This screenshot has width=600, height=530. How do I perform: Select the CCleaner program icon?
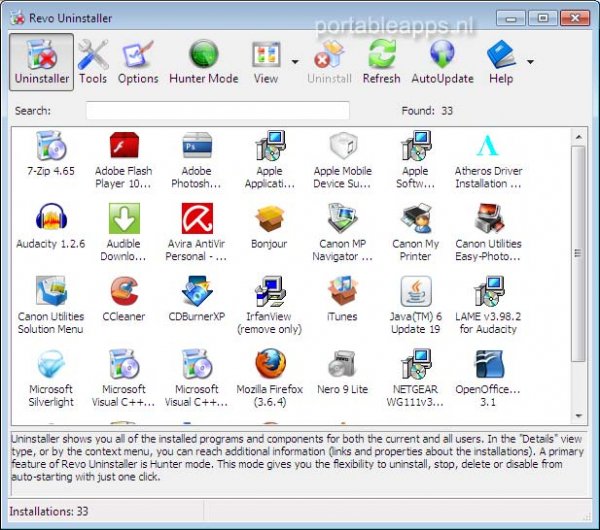click(x=124, y=292)
